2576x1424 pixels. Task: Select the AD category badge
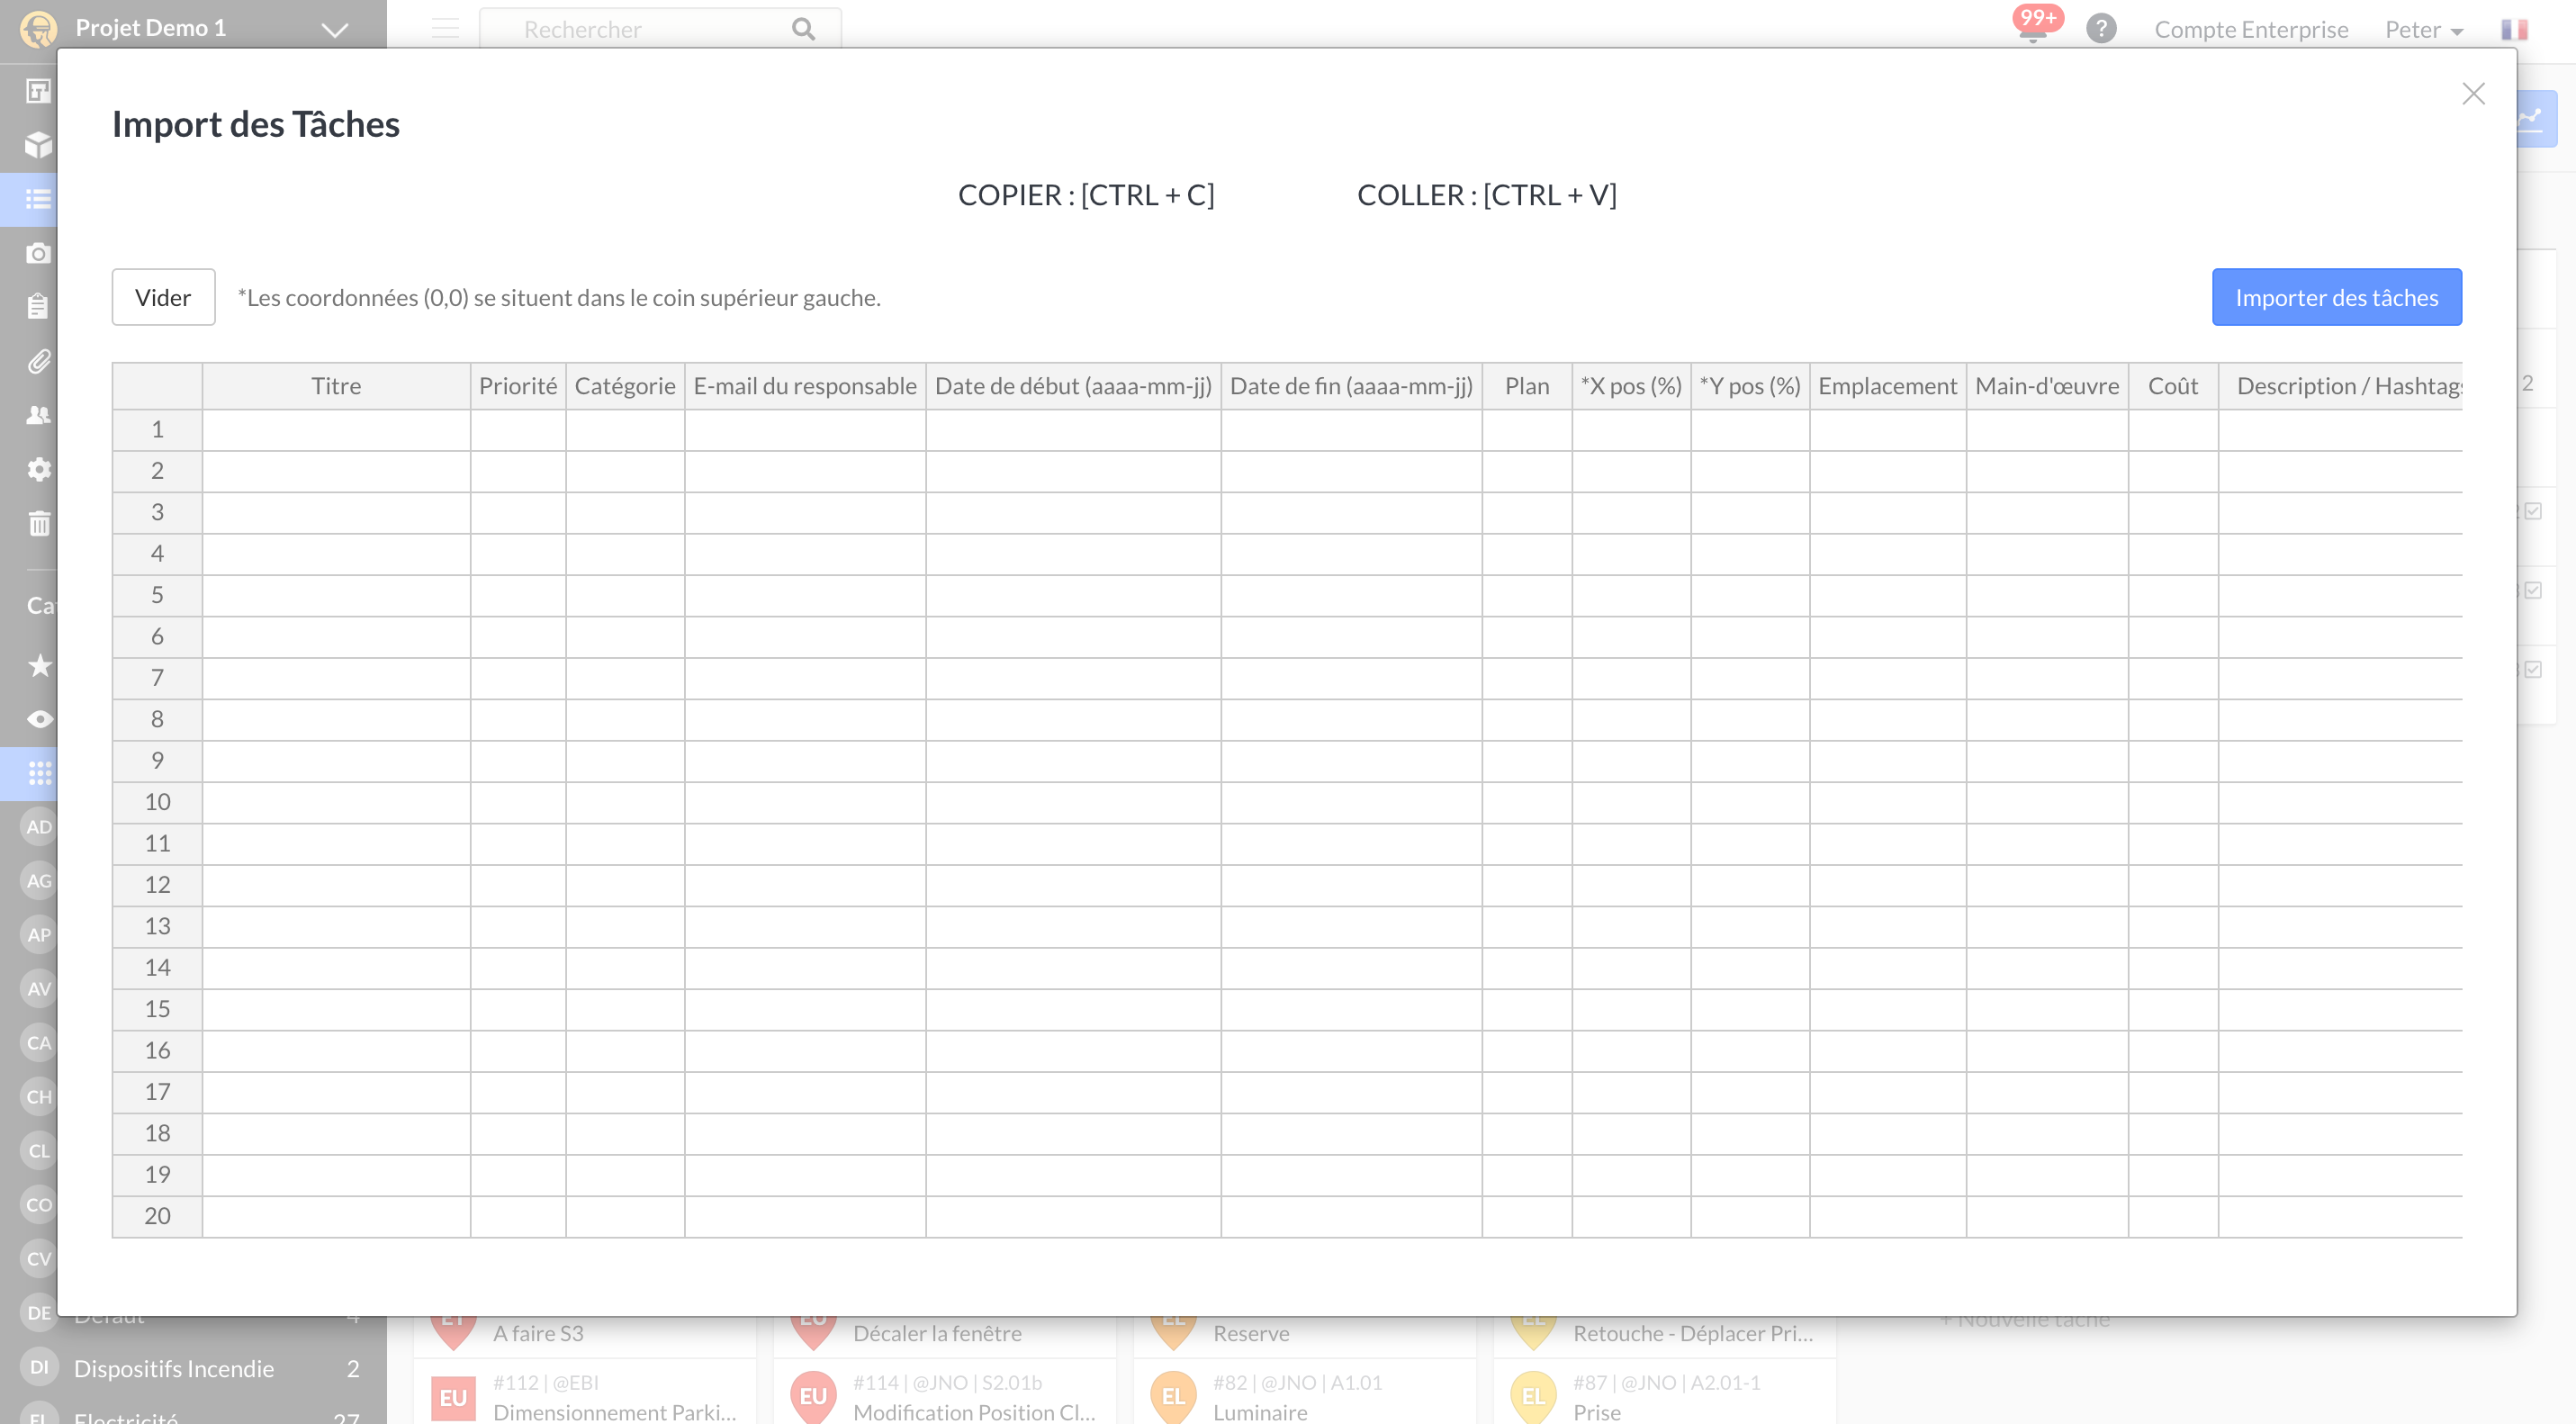pos(39,827)
